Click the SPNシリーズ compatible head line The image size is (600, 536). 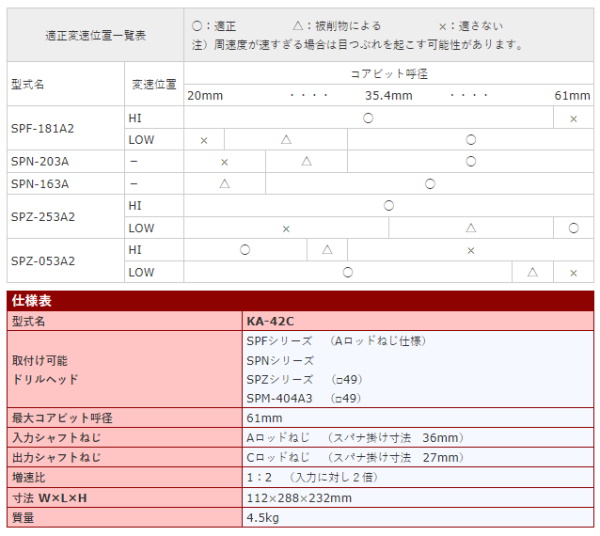tap(280, 360)
